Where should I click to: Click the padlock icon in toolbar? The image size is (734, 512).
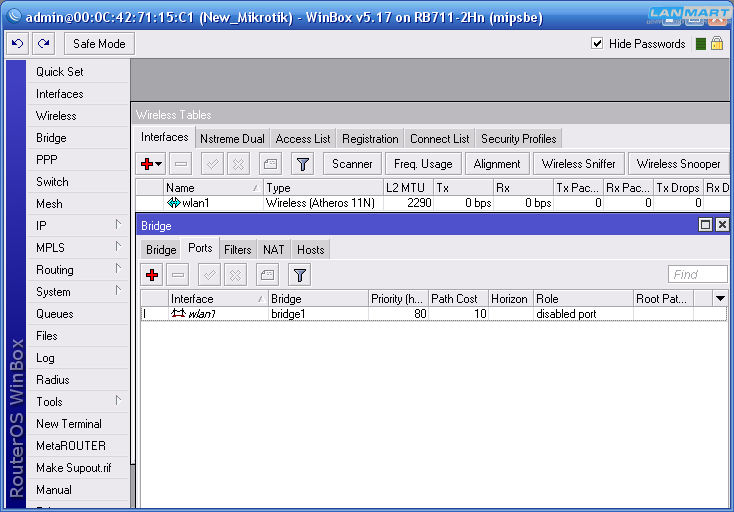tap(717, 44)
